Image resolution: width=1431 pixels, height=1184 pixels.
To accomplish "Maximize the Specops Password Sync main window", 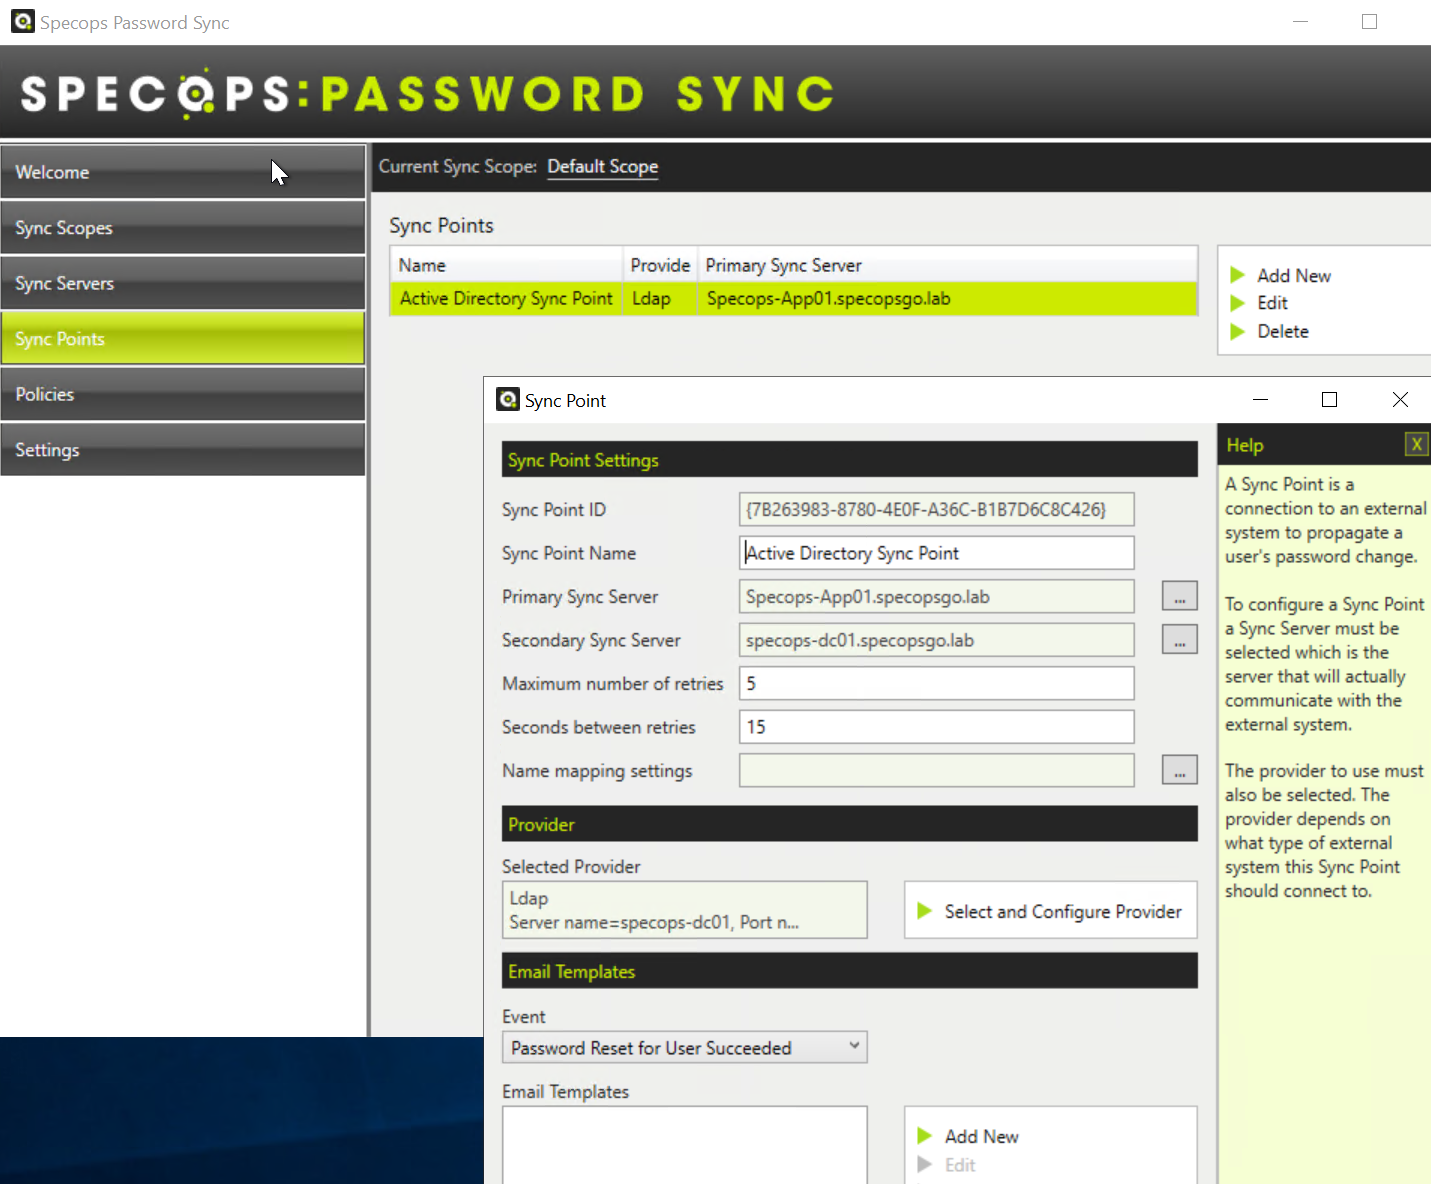I will coord(1369,22).
